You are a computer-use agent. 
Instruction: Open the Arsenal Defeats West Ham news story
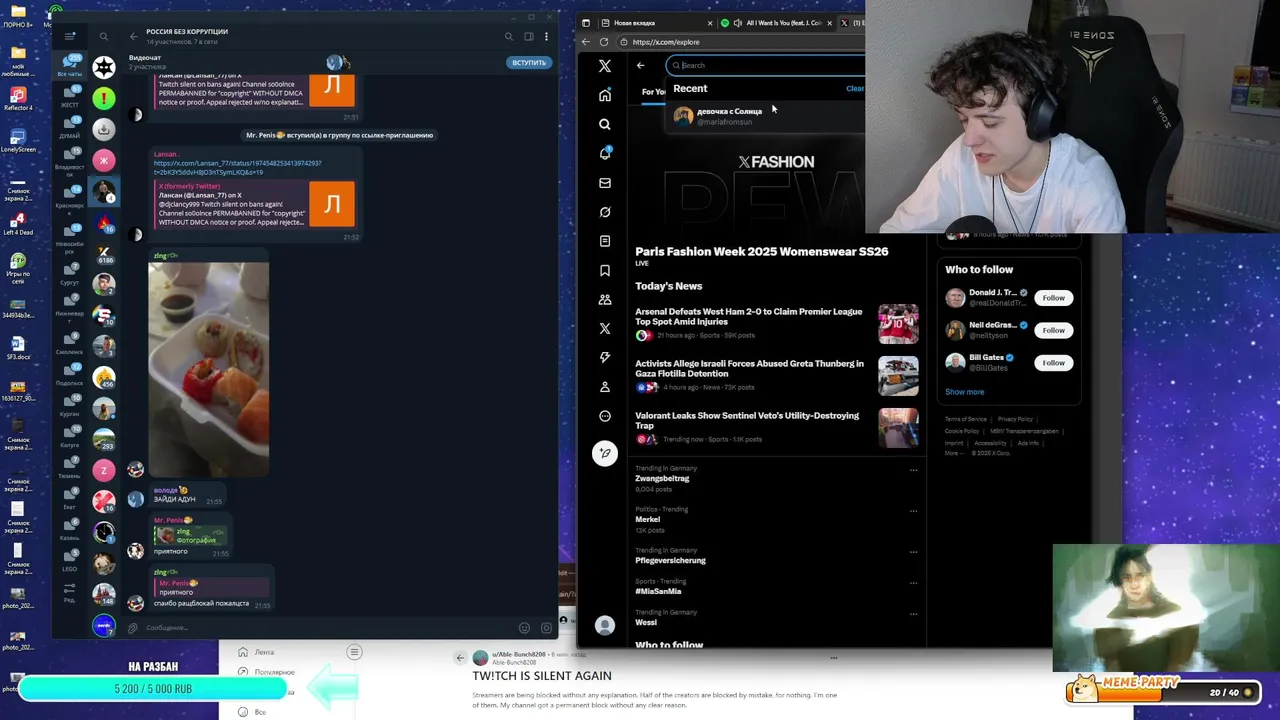[777, 324]
